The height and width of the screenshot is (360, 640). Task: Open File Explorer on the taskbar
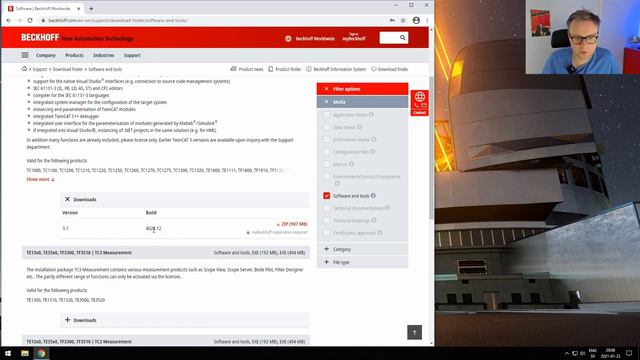[x=25, y=353]
